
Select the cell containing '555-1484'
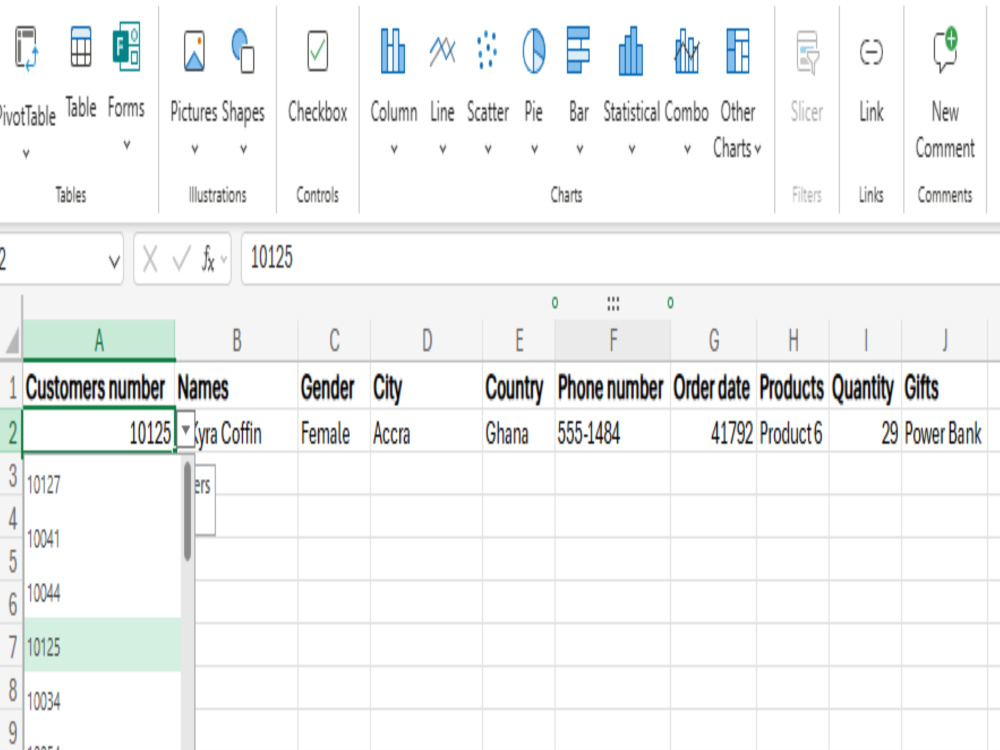(x=612, y=432)
